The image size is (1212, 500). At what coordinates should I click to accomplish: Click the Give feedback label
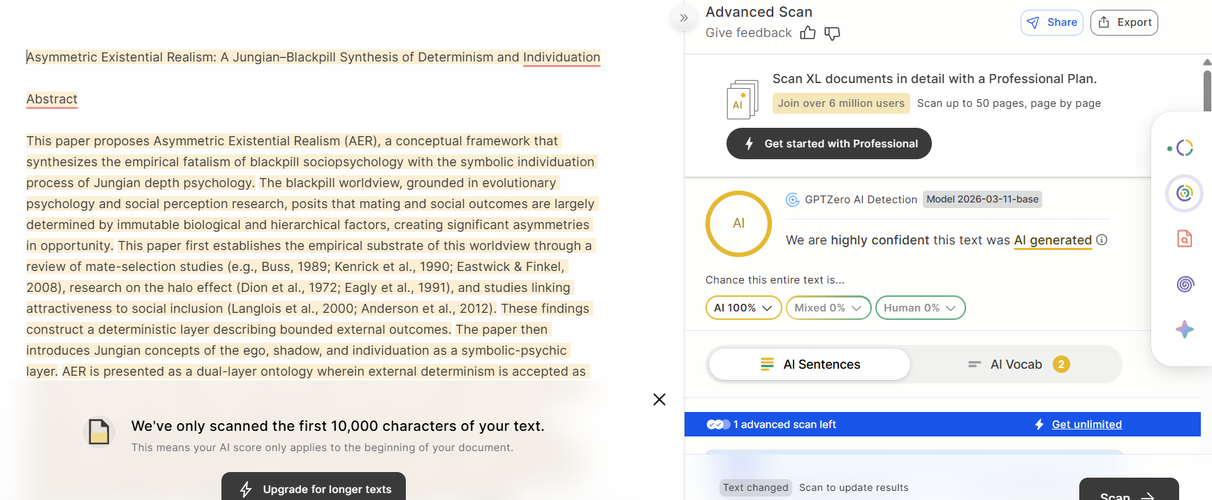[x=748, y=33]
